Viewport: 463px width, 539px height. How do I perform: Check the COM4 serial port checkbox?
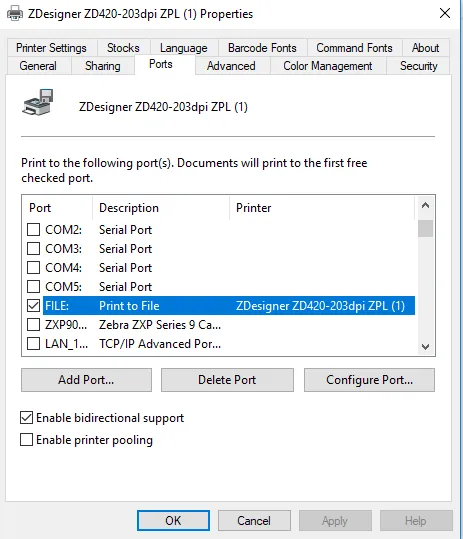33,267
